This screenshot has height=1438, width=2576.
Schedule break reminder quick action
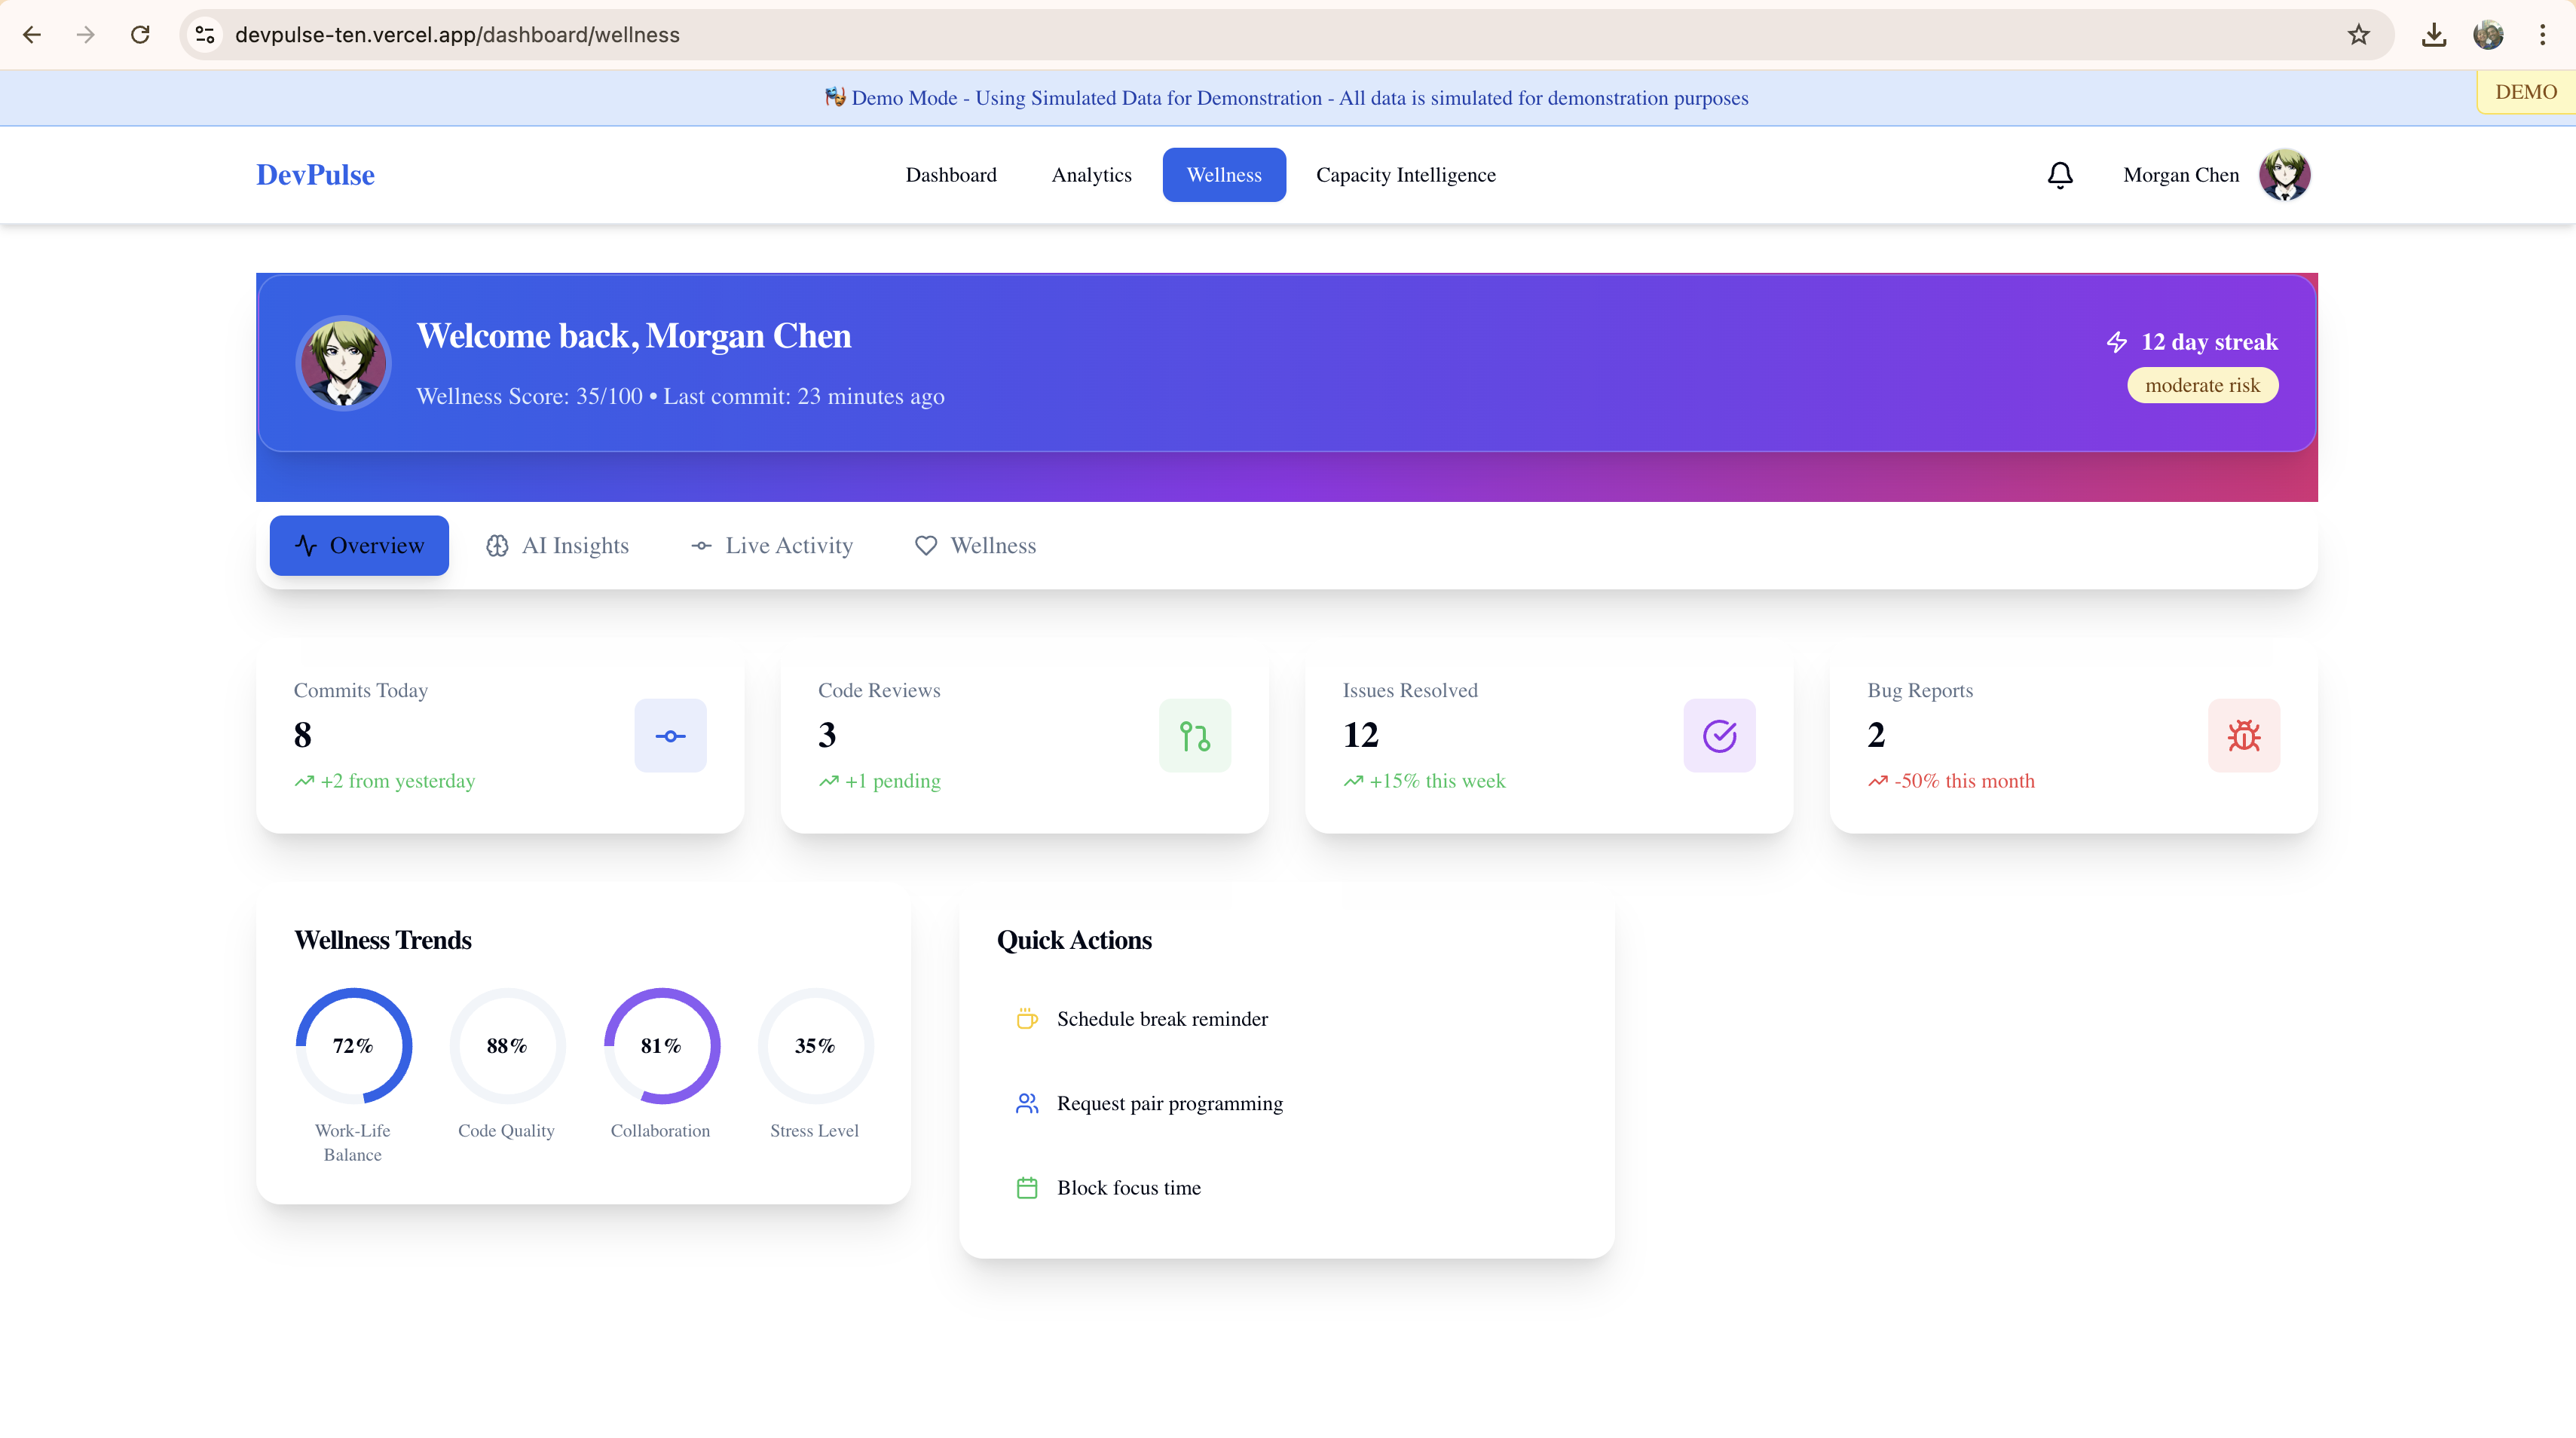pyautogui.click(x=1161, y=1019)
